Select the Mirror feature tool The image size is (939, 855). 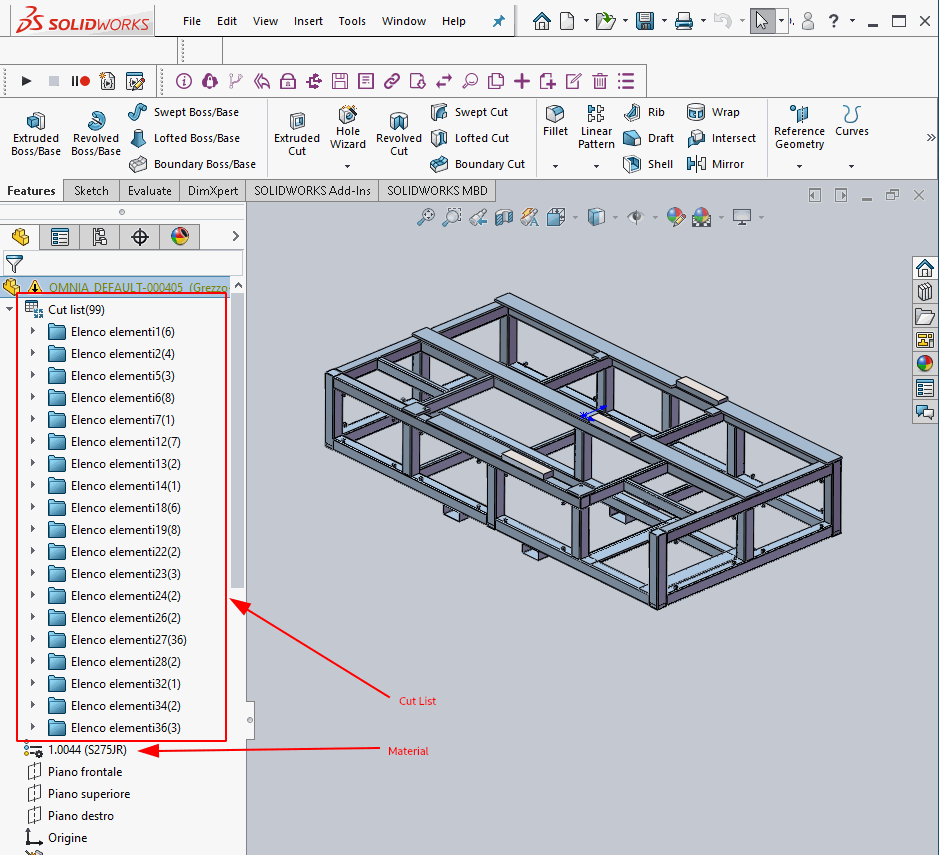(x=722, y=164)
